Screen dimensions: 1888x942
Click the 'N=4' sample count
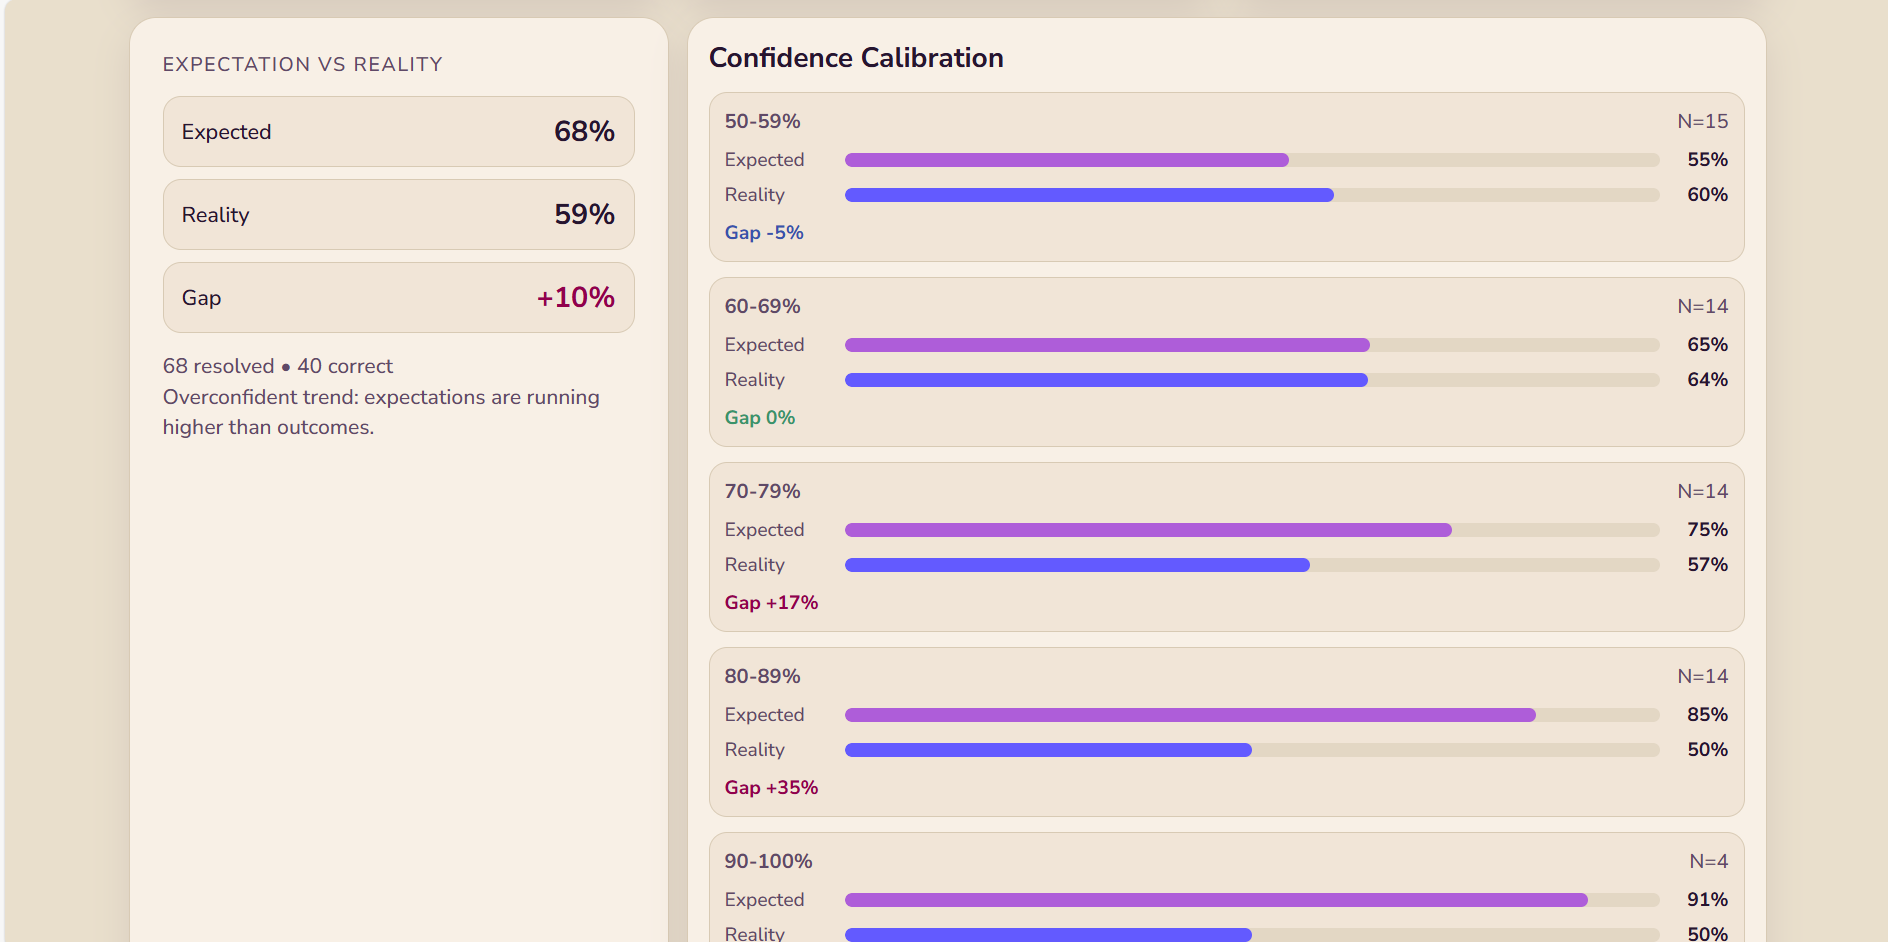[1708, 861]
